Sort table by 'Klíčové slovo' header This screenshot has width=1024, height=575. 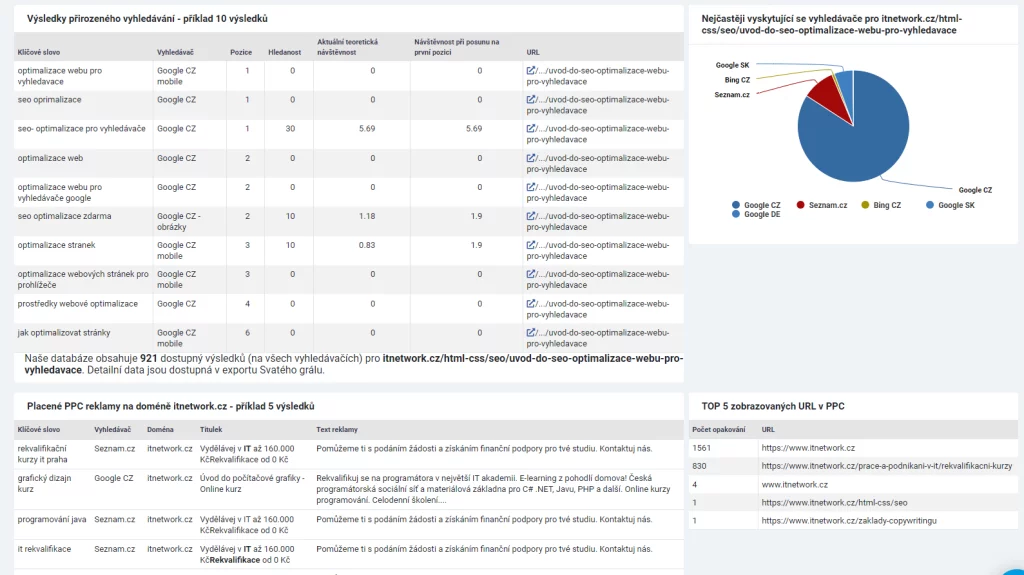39,52
